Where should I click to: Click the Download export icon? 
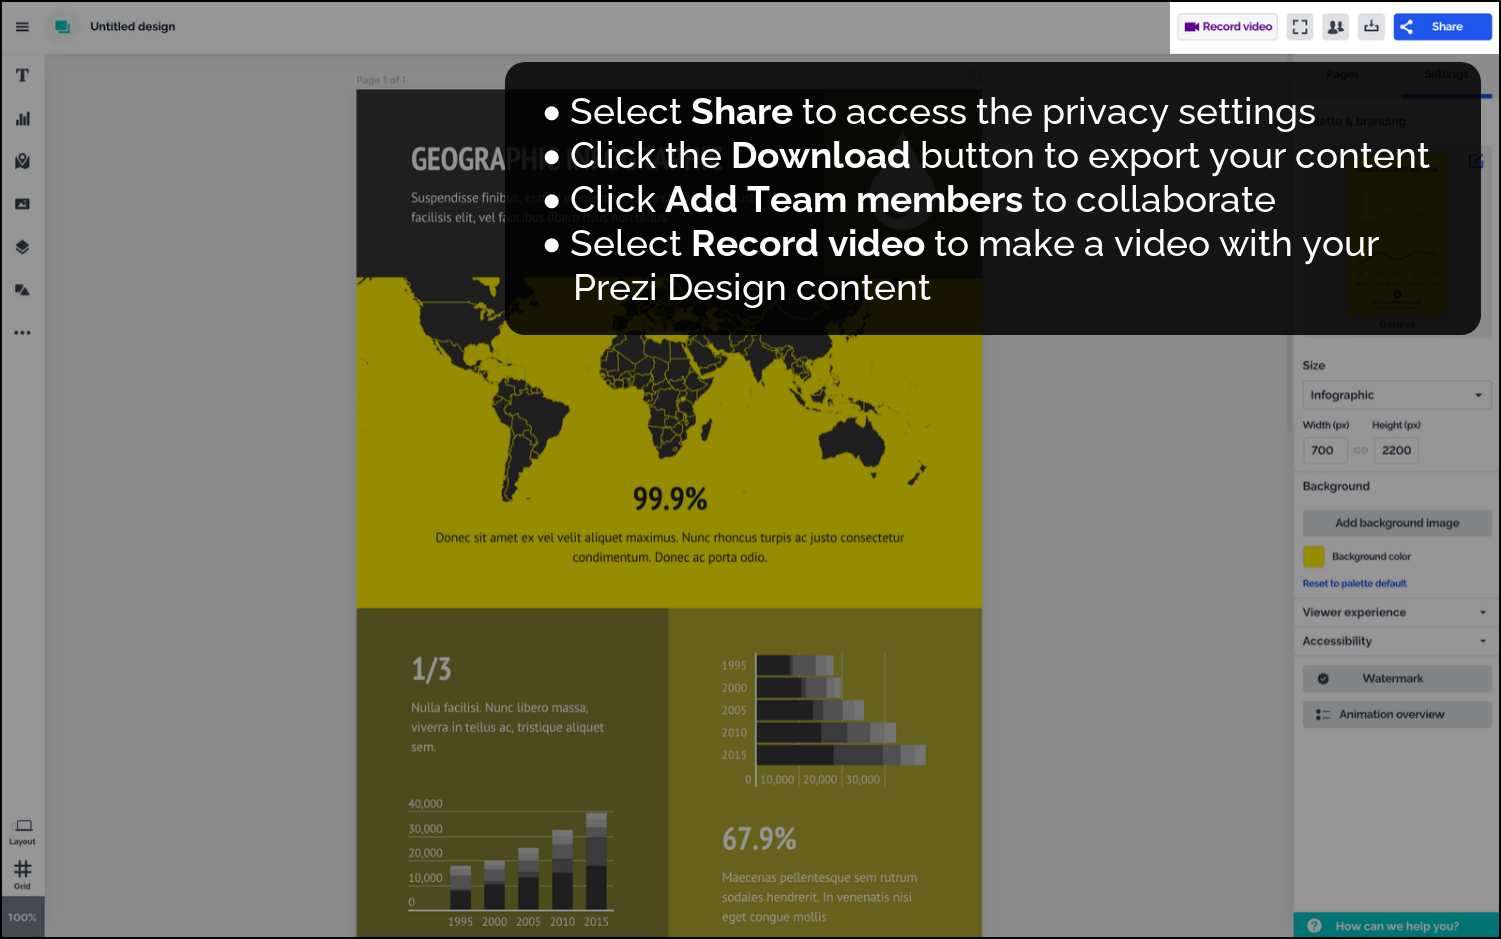(1371, 27)
